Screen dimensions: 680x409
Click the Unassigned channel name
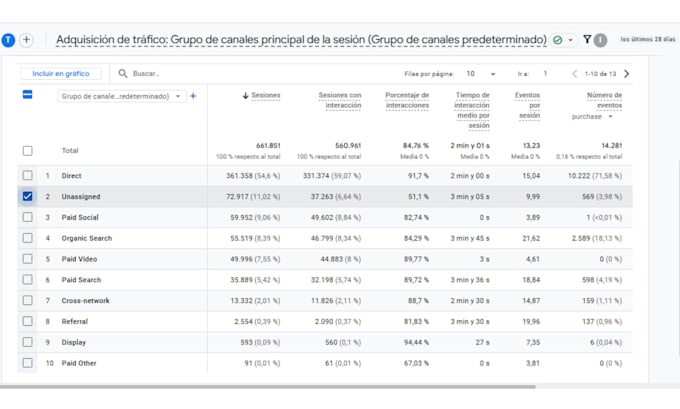click(x=81, y=196)
